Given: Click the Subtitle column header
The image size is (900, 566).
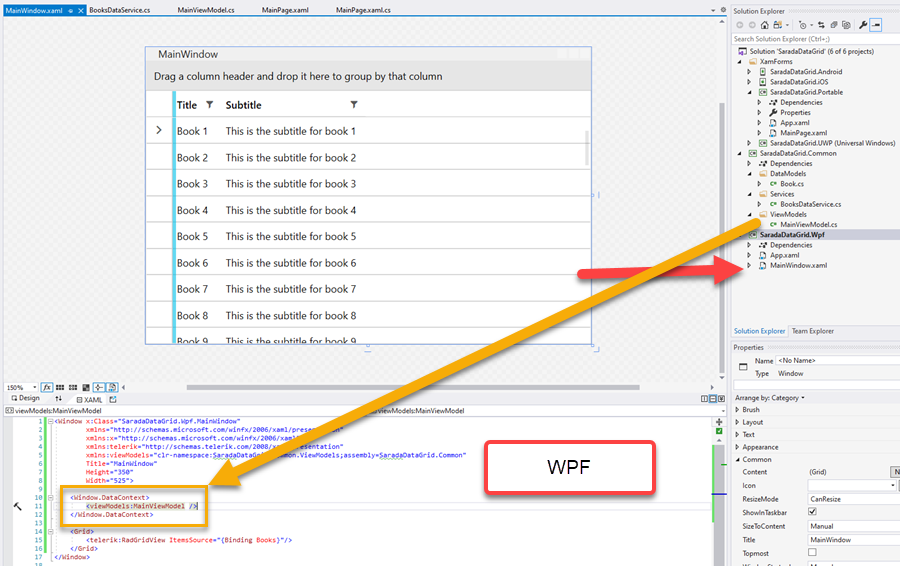Looking at the screenshot, I should [243, 105].
